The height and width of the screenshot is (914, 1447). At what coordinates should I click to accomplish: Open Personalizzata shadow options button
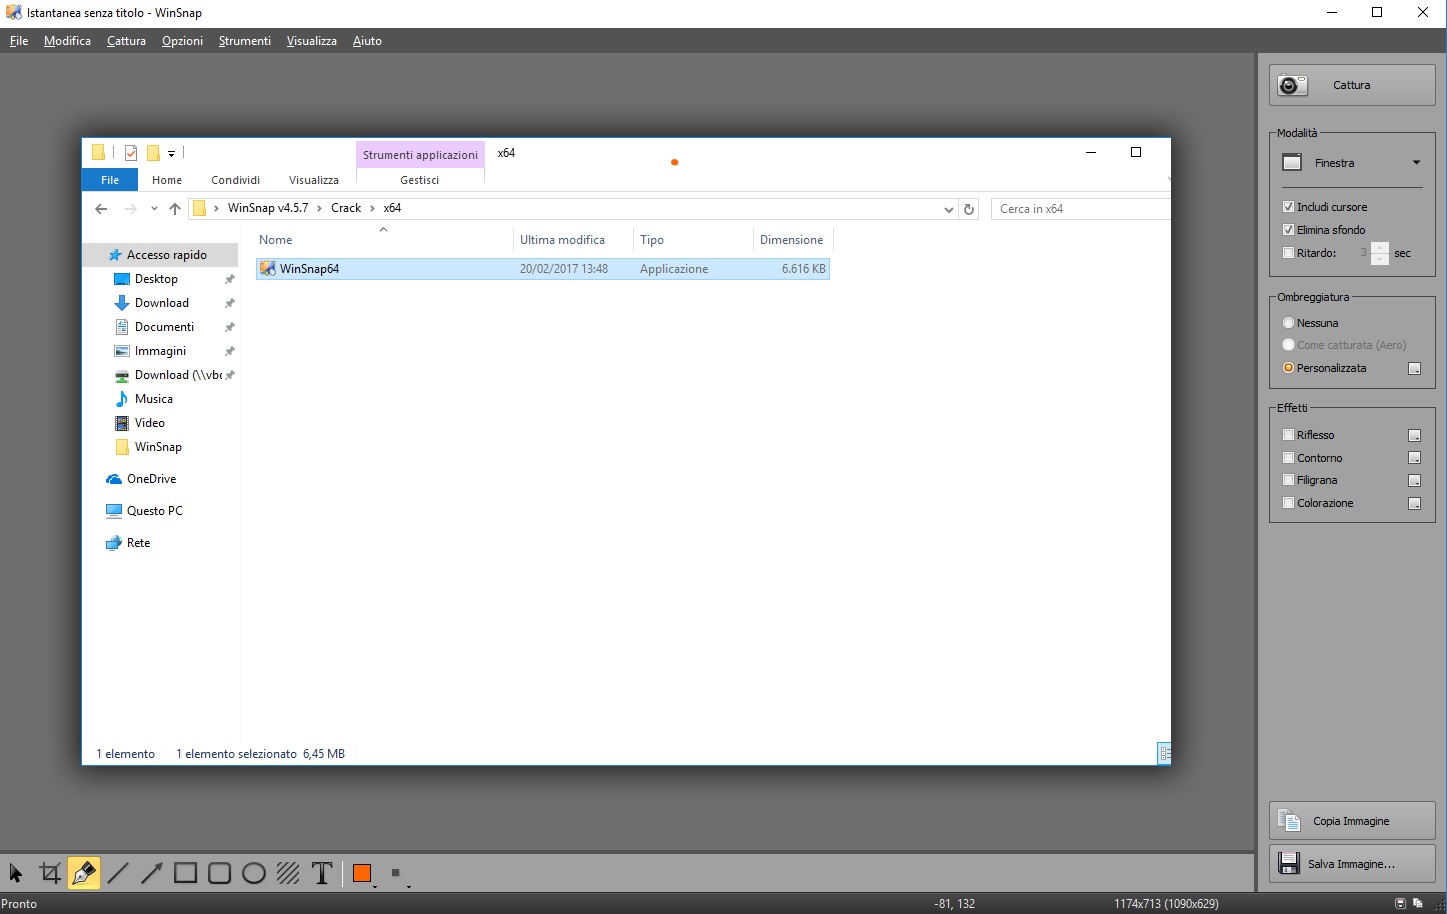click(1414, 369)
